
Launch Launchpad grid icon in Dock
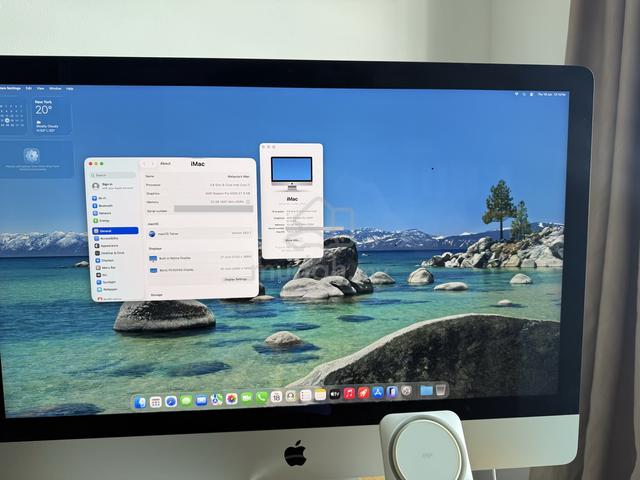[156, 402]
